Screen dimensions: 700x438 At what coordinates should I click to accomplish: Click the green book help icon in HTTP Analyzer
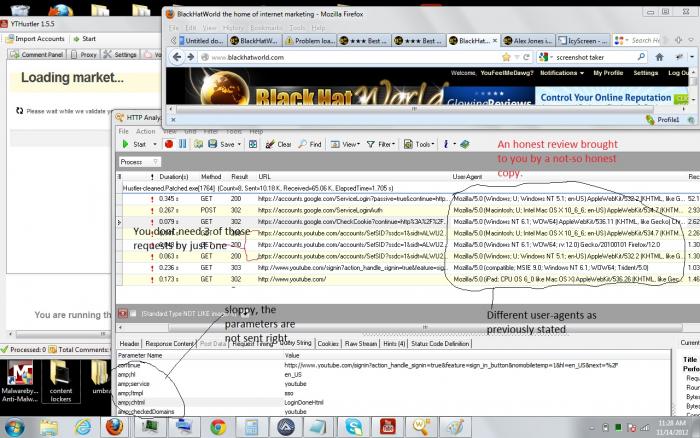[465, 144]
